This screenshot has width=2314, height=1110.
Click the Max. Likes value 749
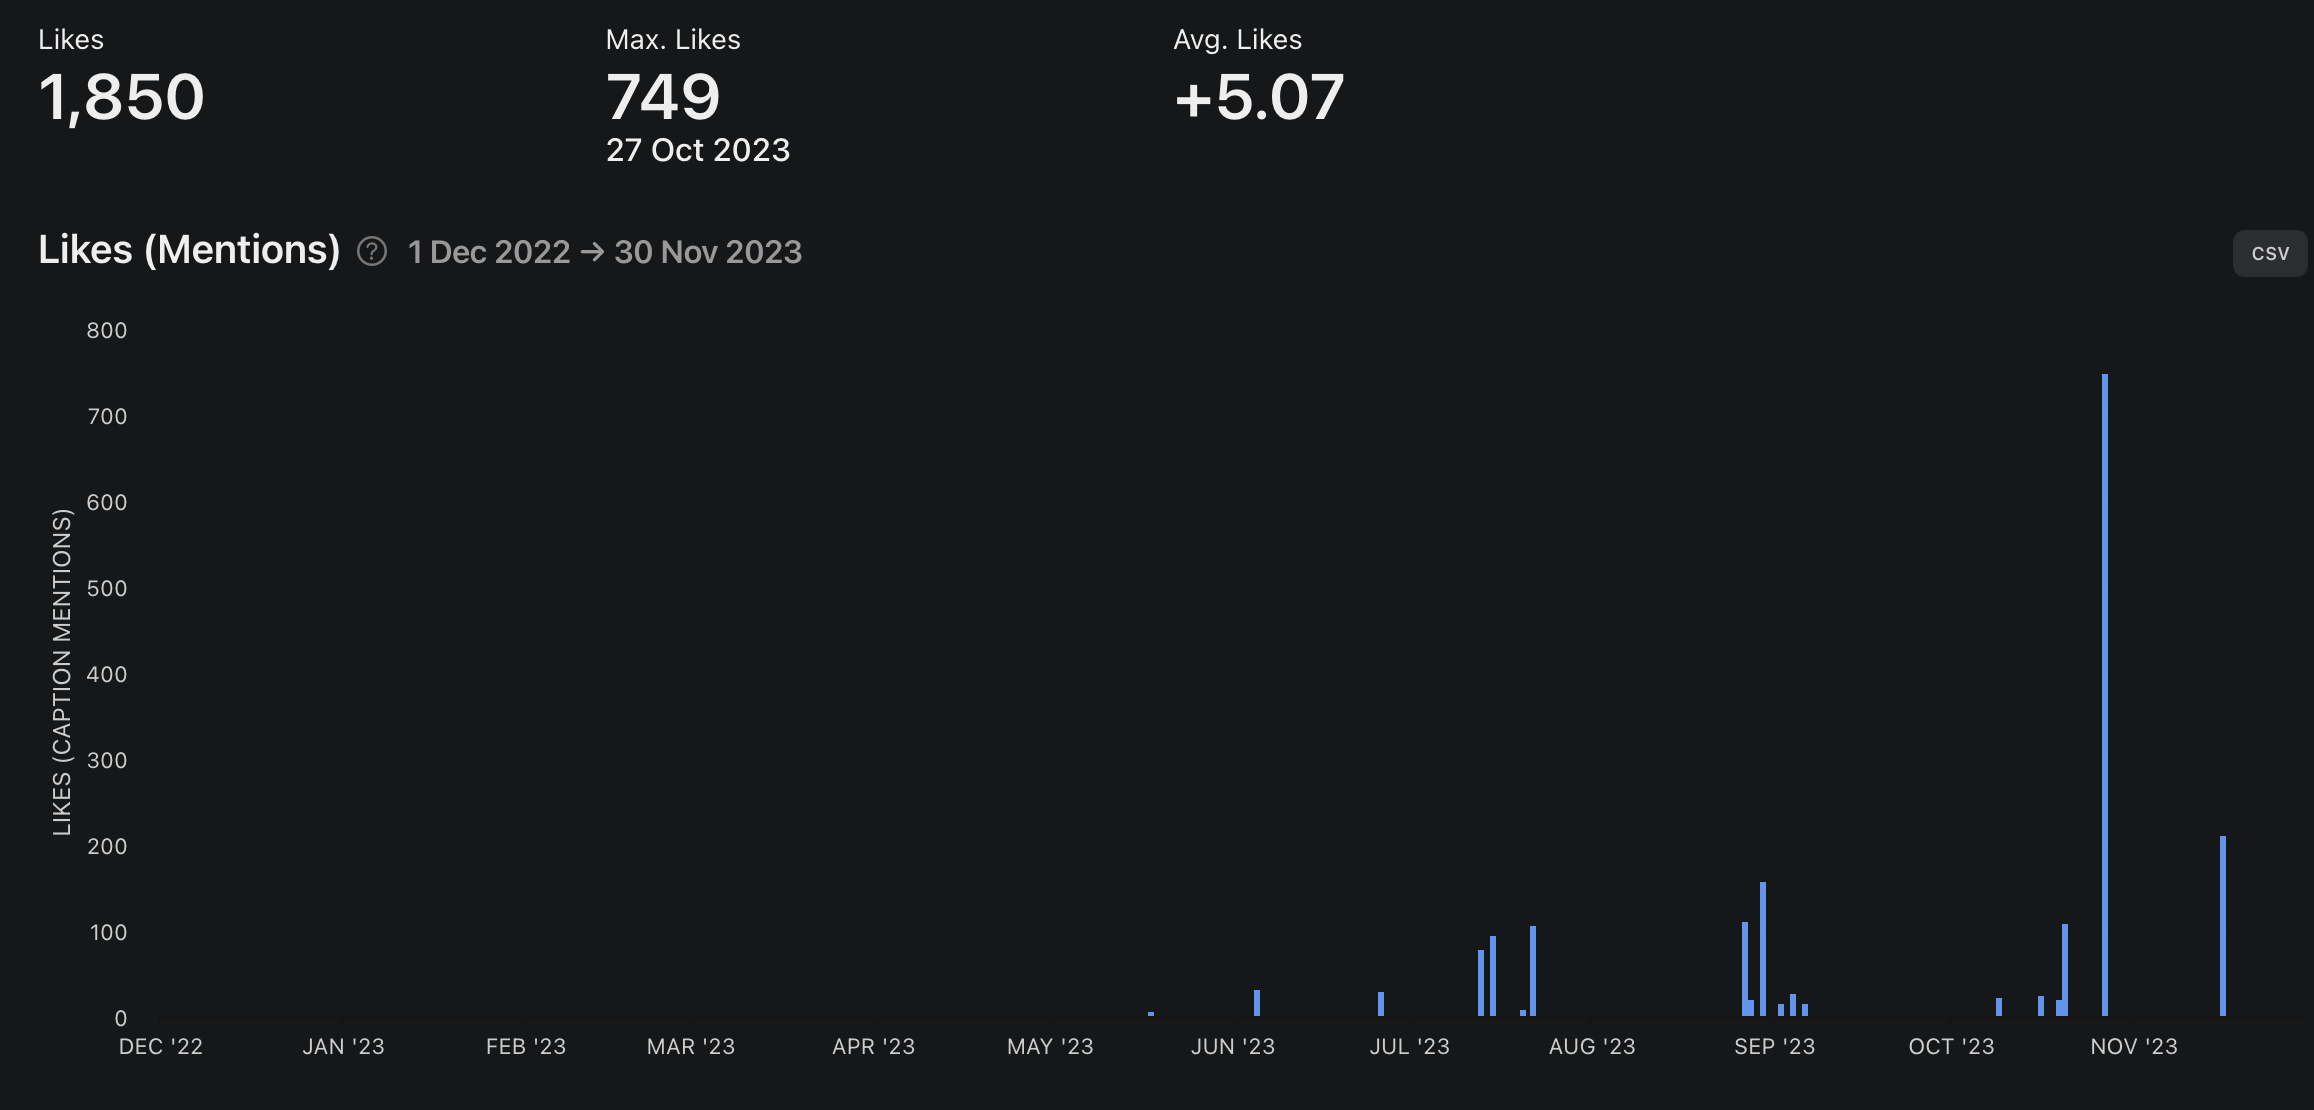pos(663,97)
